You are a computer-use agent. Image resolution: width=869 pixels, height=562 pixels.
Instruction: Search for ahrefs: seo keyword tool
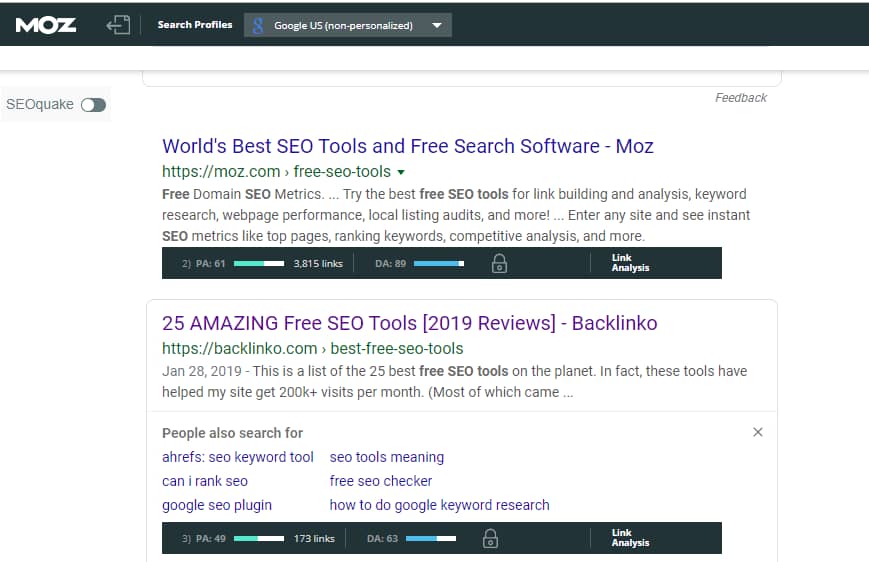(238, 457)
